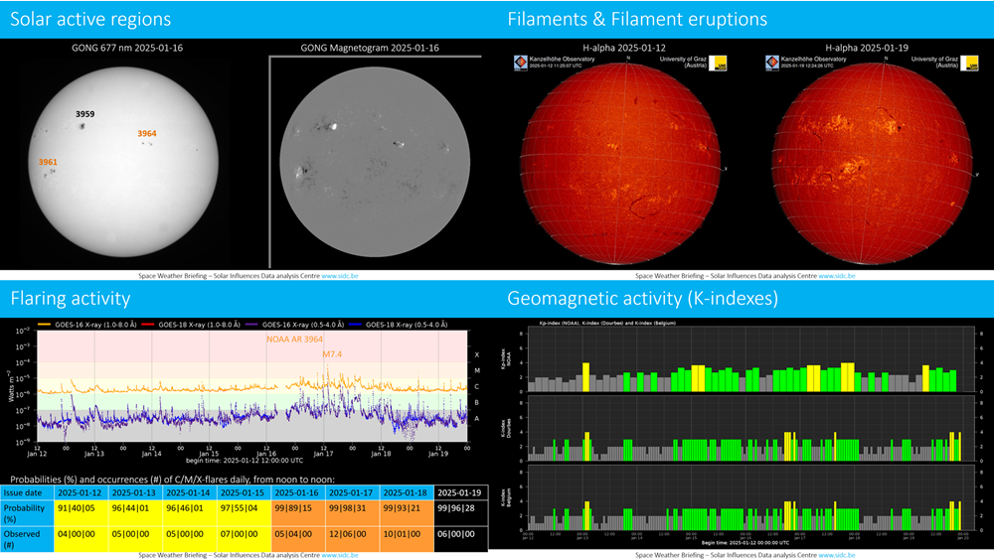Click the Kp-index NOAA bar chart
Image resolution: width=994 pixels, height=560 pixels.
pos(751,359)
